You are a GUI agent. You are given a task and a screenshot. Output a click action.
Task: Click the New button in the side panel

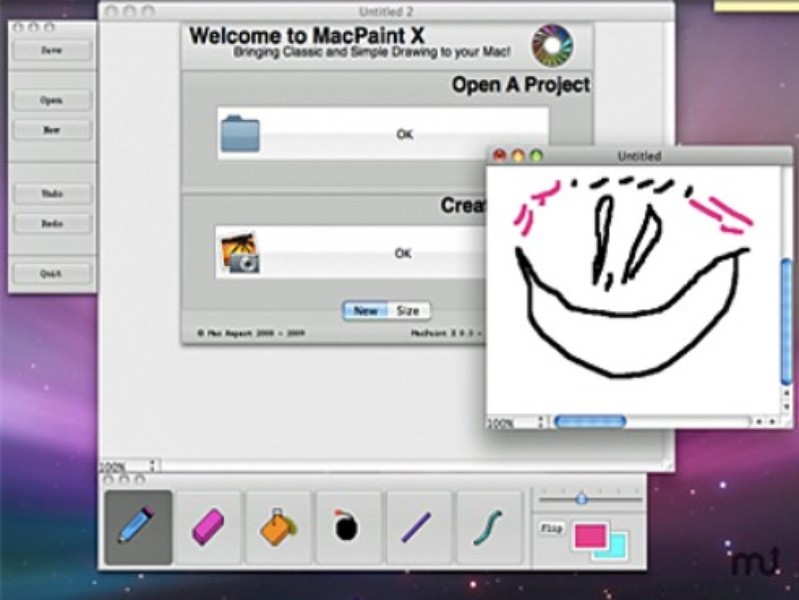pos(52,130)
